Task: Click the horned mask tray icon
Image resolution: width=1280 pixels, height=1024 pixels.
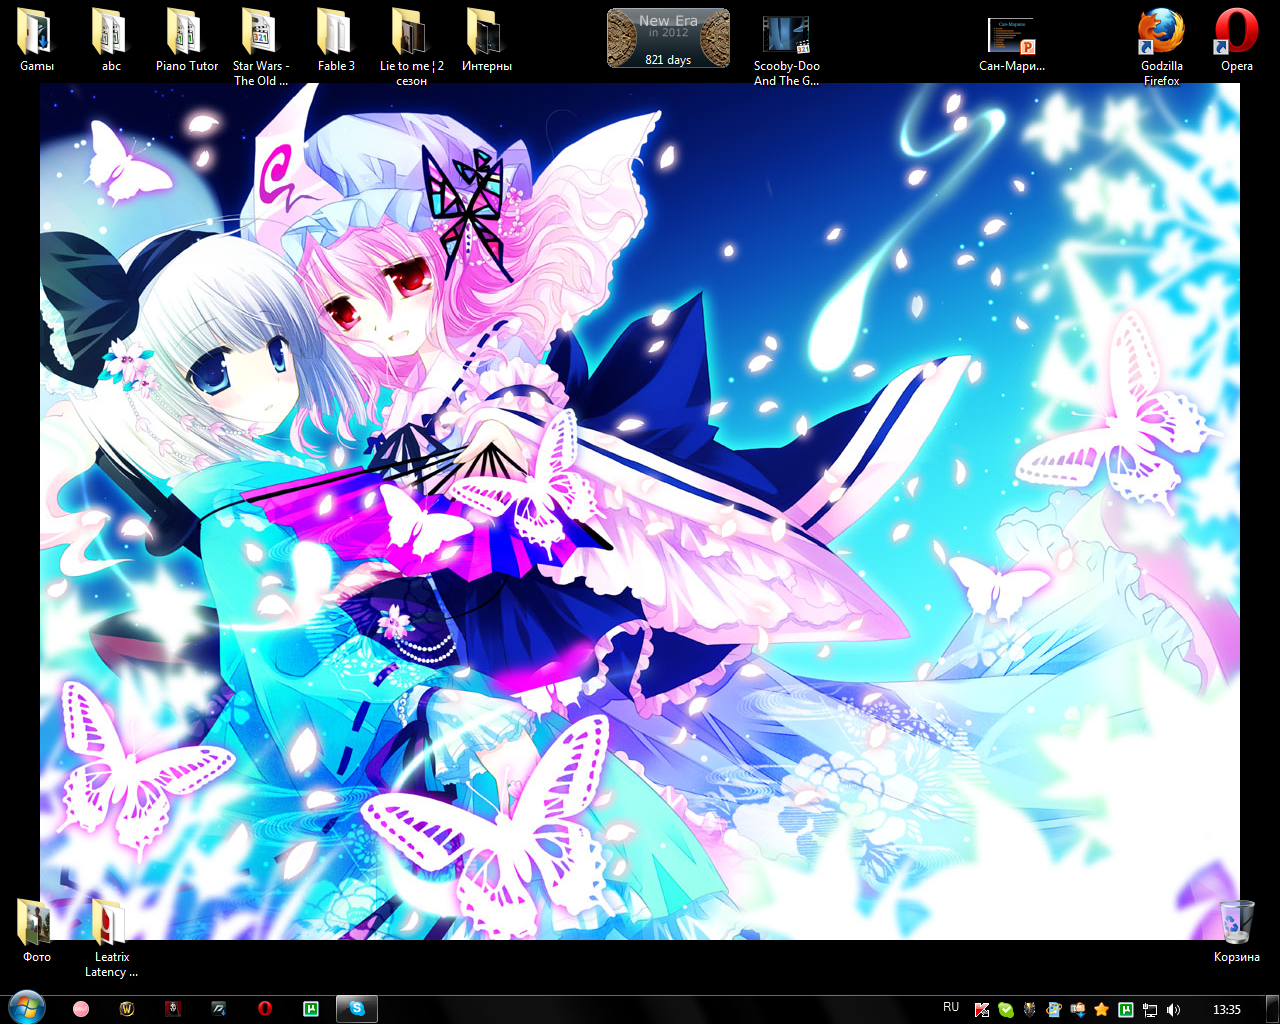Action: click(x=1030, y=1010)
